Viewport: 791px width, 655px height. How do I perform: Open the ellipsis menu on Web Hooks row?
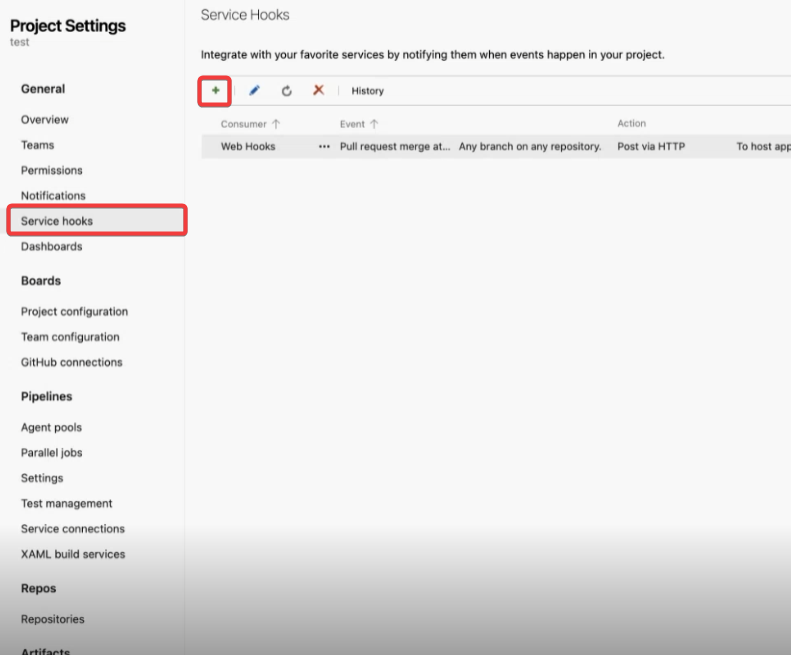pos(323,147)
